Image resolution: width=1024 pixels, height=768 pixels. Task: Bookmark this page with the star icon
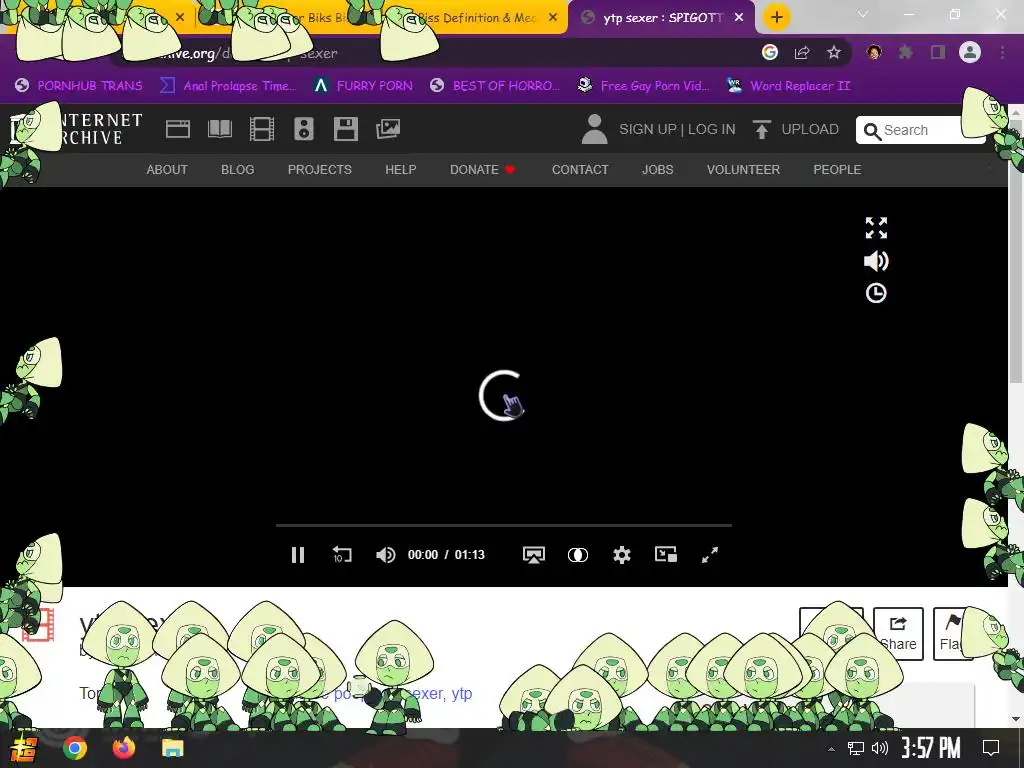[834, 53]
